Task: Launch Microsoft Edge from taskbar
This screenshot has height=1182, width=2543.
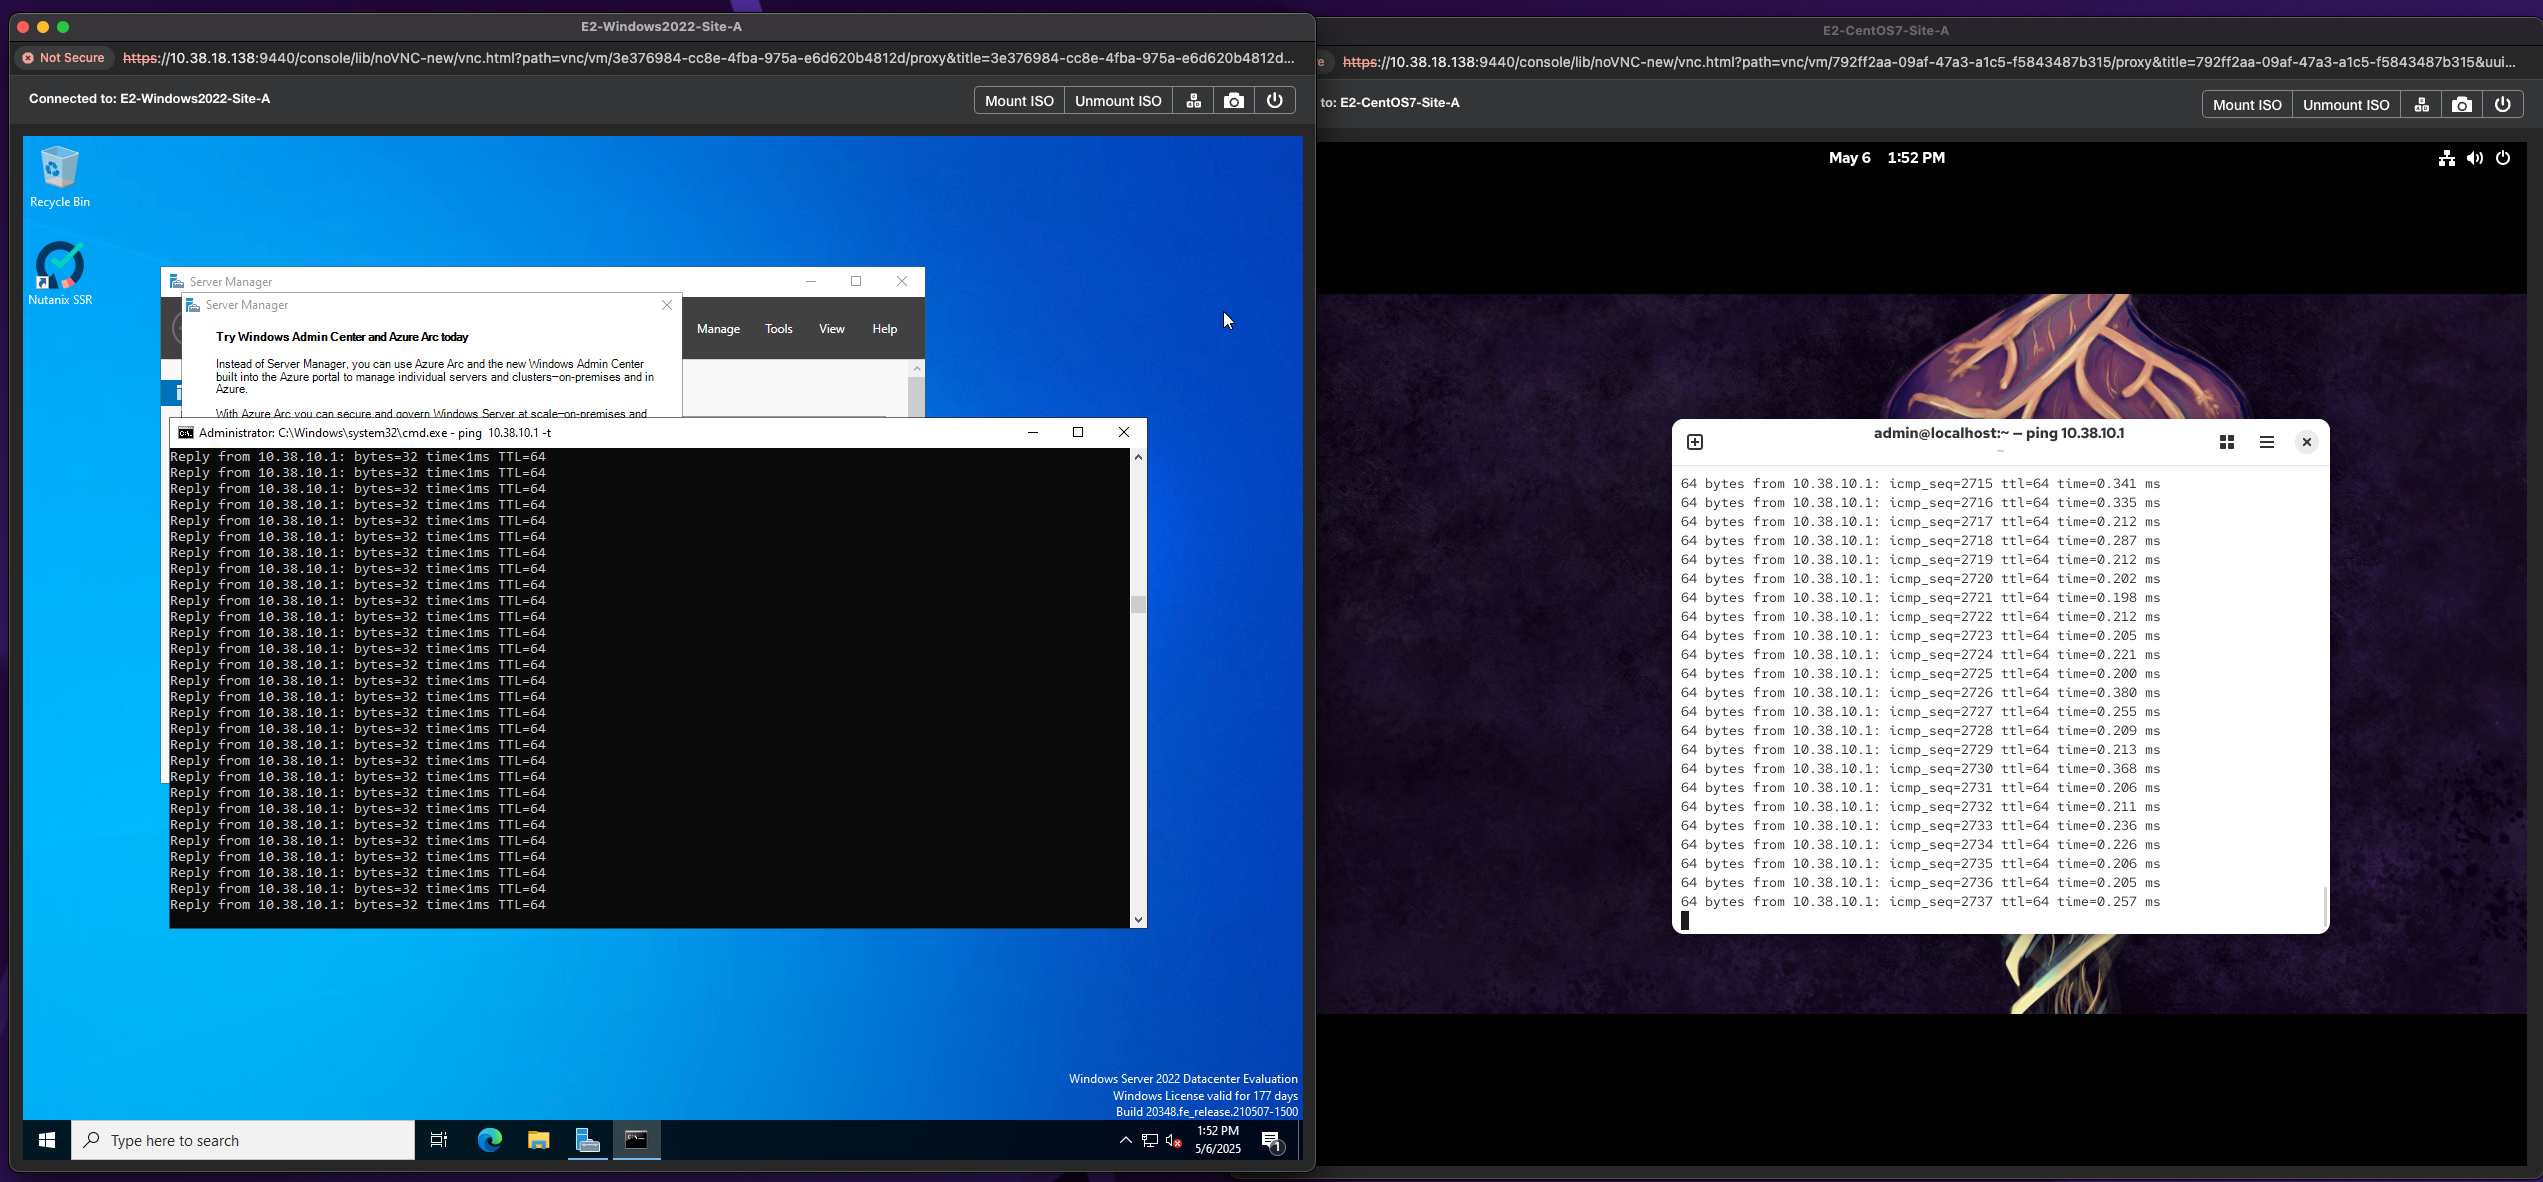Action: tap(489, 1140)
